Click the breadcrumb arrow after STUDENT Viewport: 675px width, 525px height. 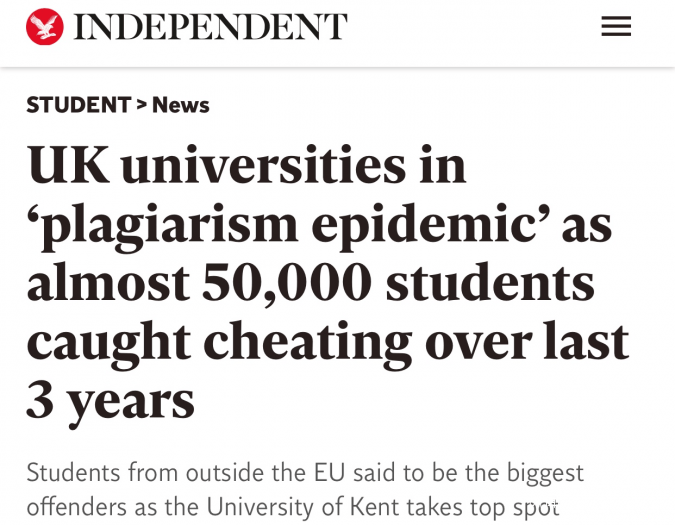141,105
